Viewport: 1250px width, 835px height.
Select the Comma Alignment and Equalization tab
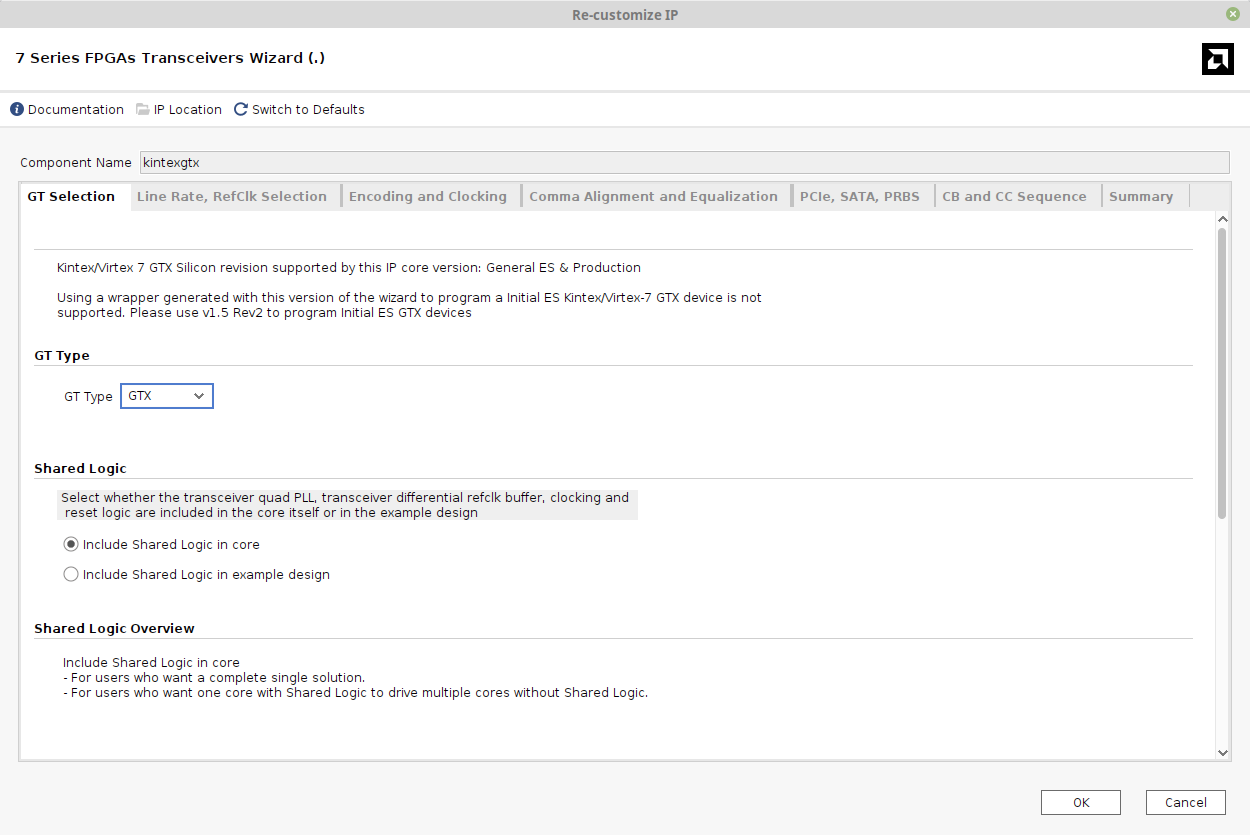pos(654,196)
